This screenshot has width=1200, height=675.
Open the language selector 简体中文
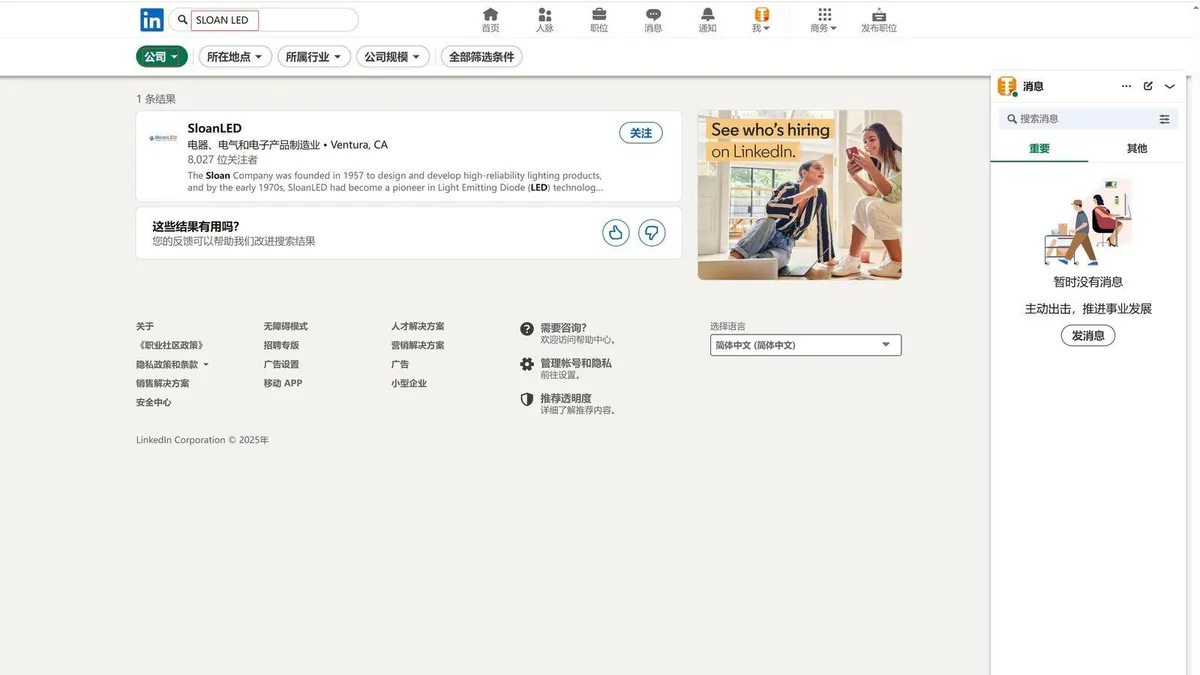806,345
